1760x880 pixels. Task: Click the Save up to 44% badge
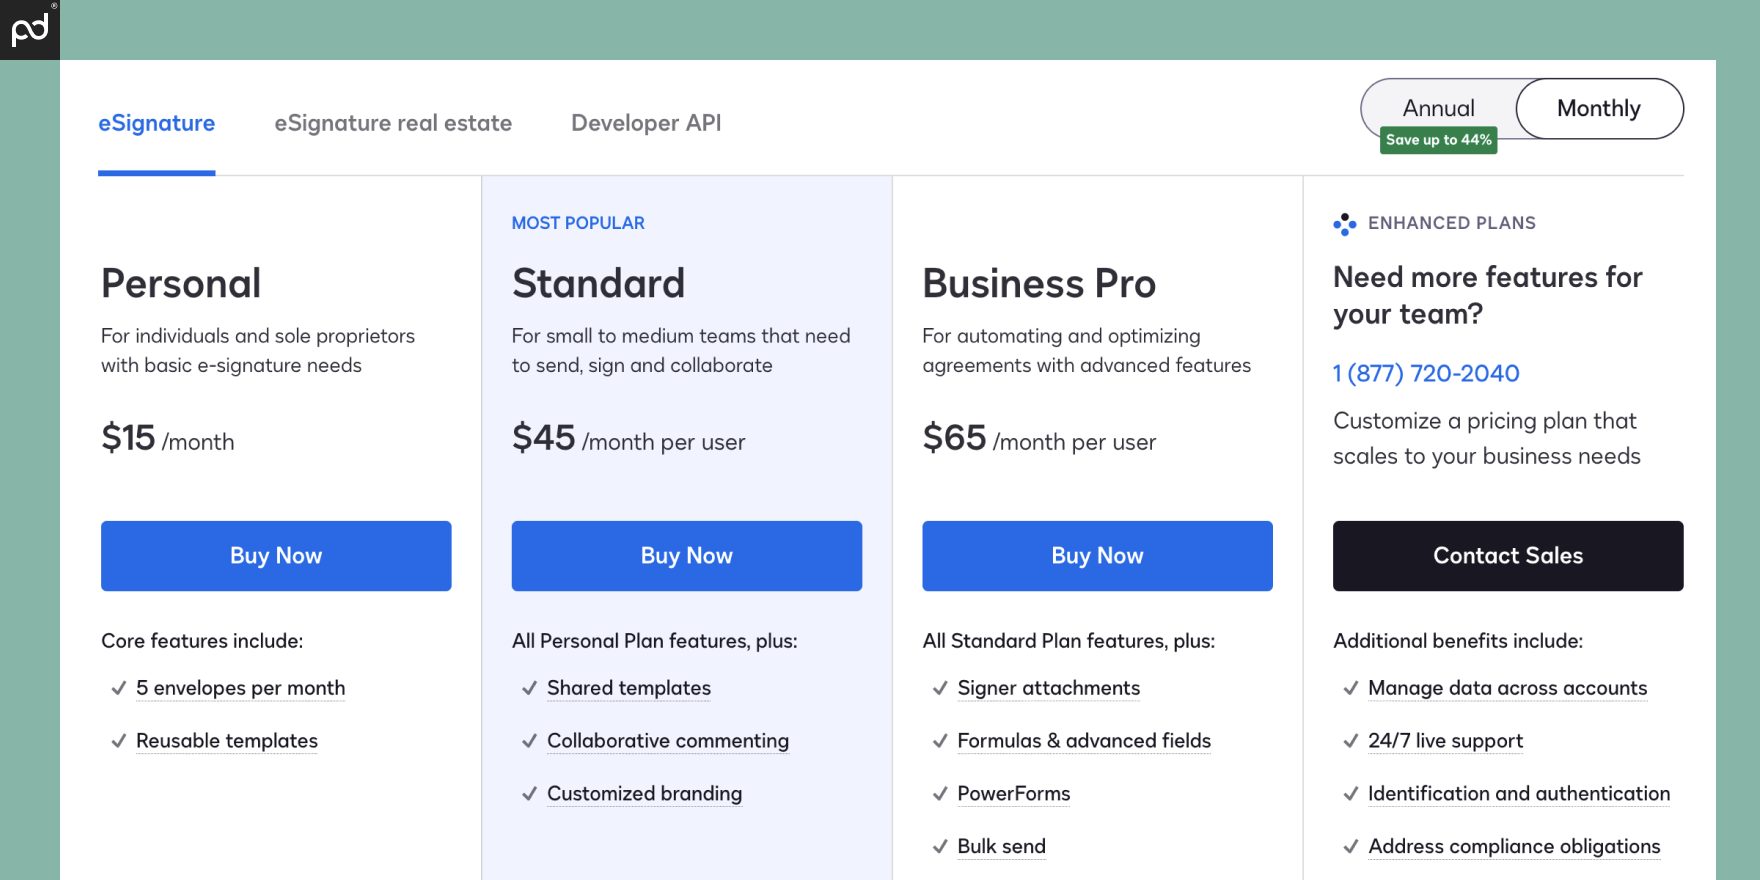click(1438, 140)
